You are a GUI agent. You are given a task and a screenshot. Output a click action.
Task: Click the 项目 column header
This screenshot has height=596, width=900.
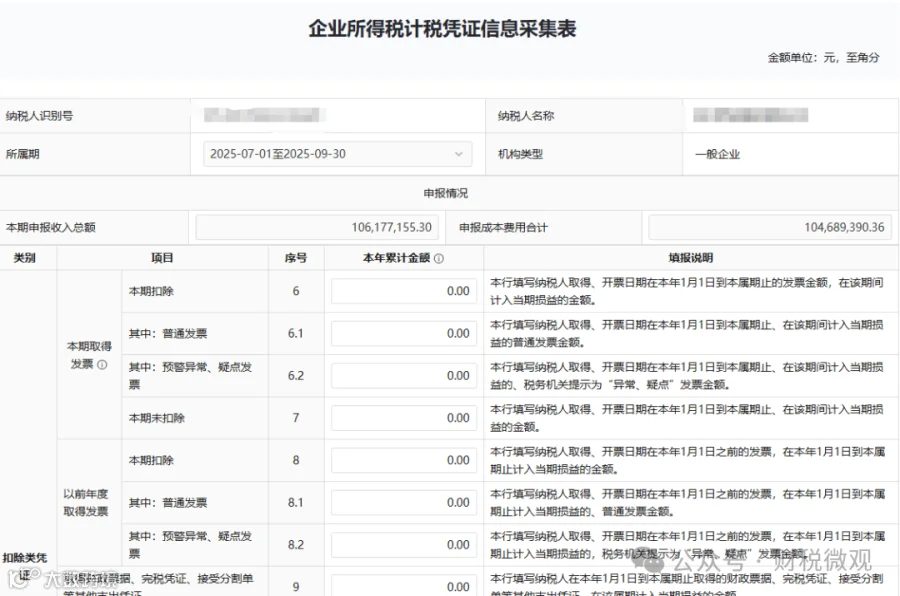[162, 258]
